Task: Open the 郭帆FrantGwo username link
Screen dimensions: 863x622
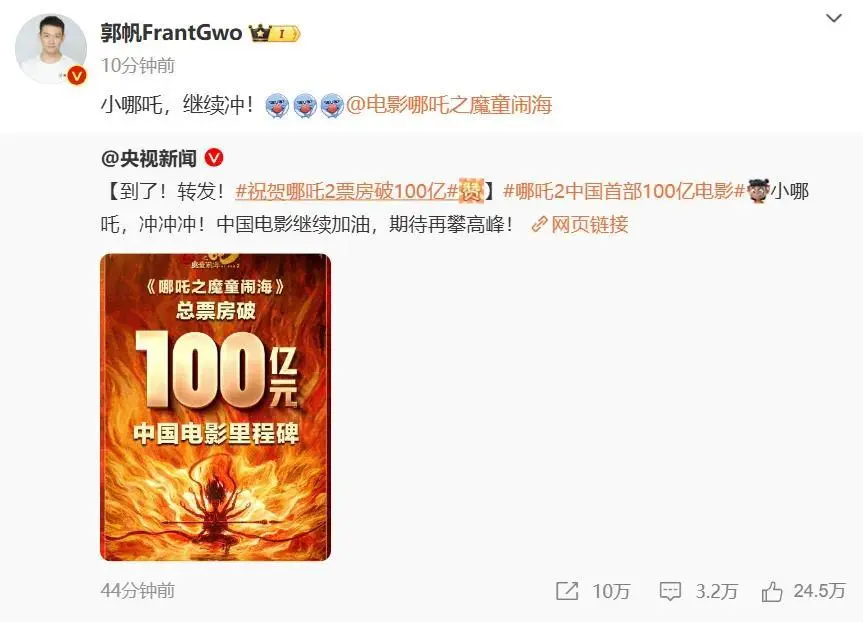Action: point(171,33)
